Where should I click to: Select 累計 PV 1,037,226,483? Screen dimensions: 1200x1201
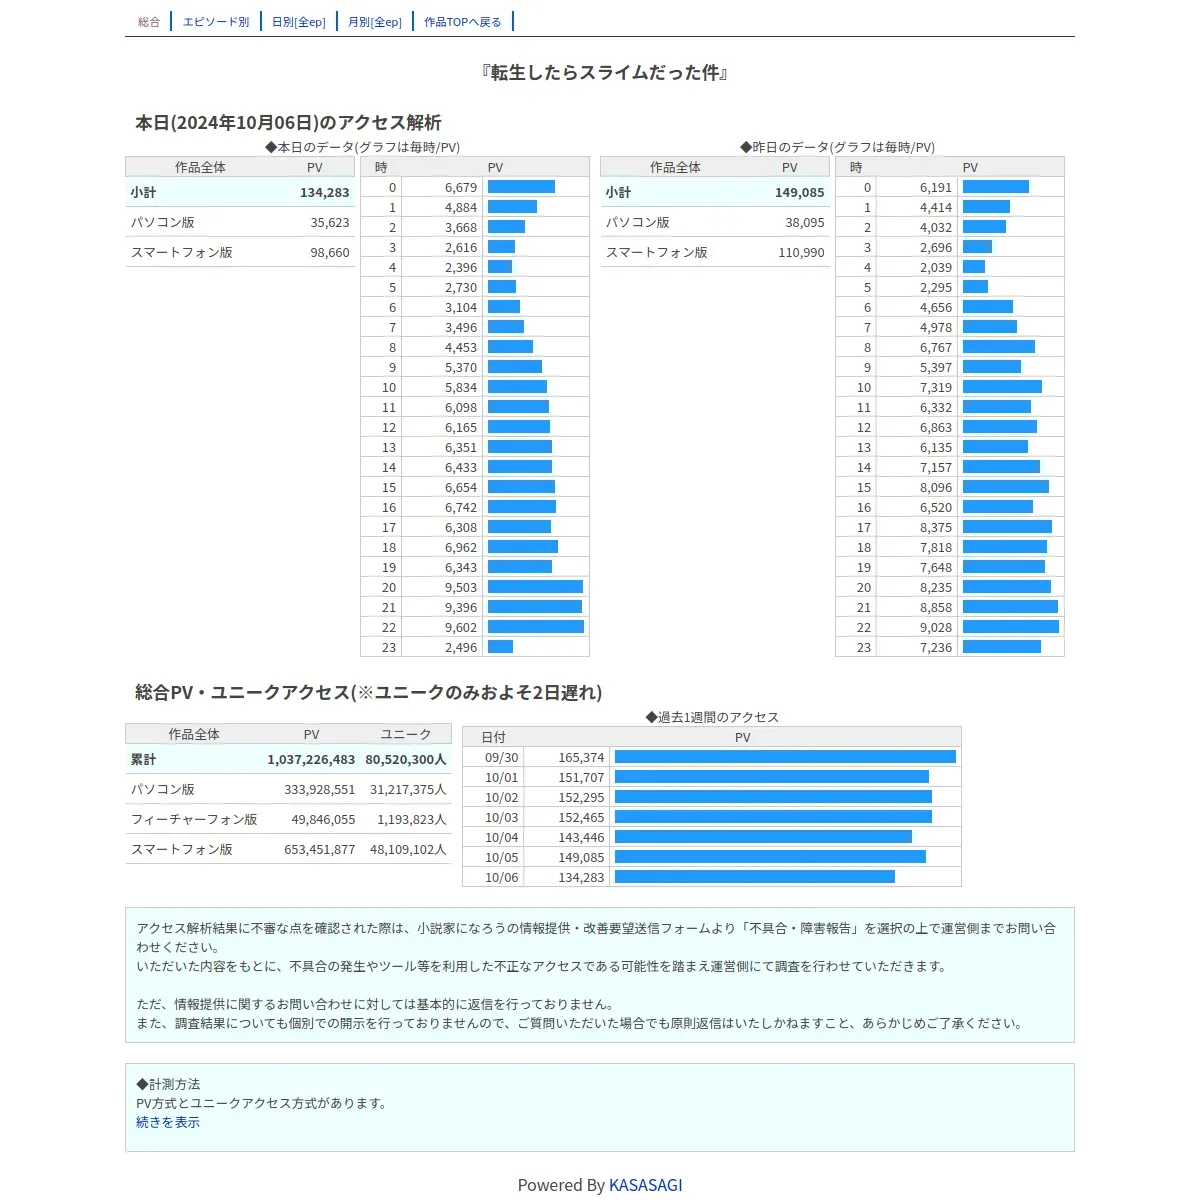[311, 759]
